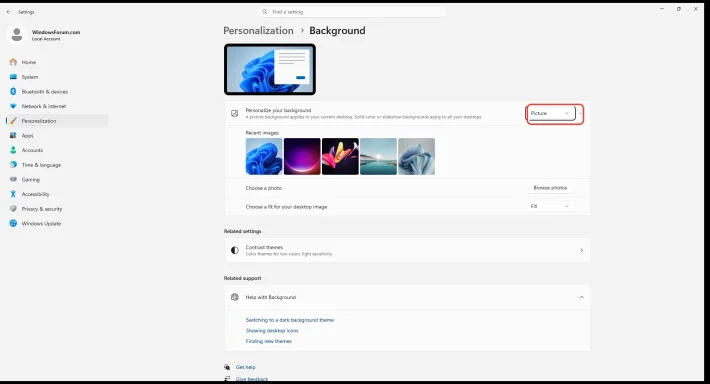Click the Personalization paintbrush icon
This screenshot has width=710, height=384.
pyautogui.click(x=13, y=121)
